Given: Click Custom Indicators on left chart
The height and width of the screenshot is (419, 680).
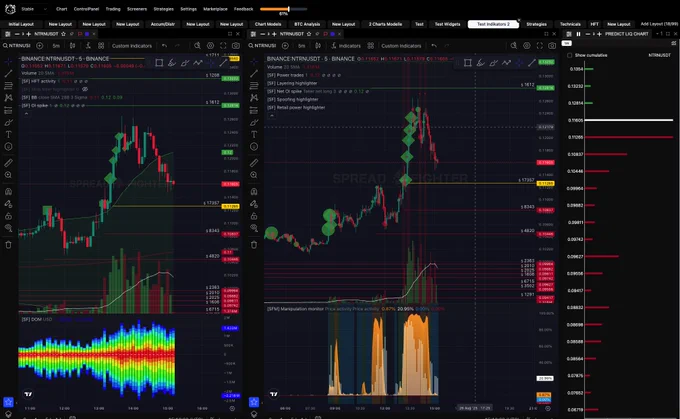Looking at the screenshot, I should (x=132, y=46).
